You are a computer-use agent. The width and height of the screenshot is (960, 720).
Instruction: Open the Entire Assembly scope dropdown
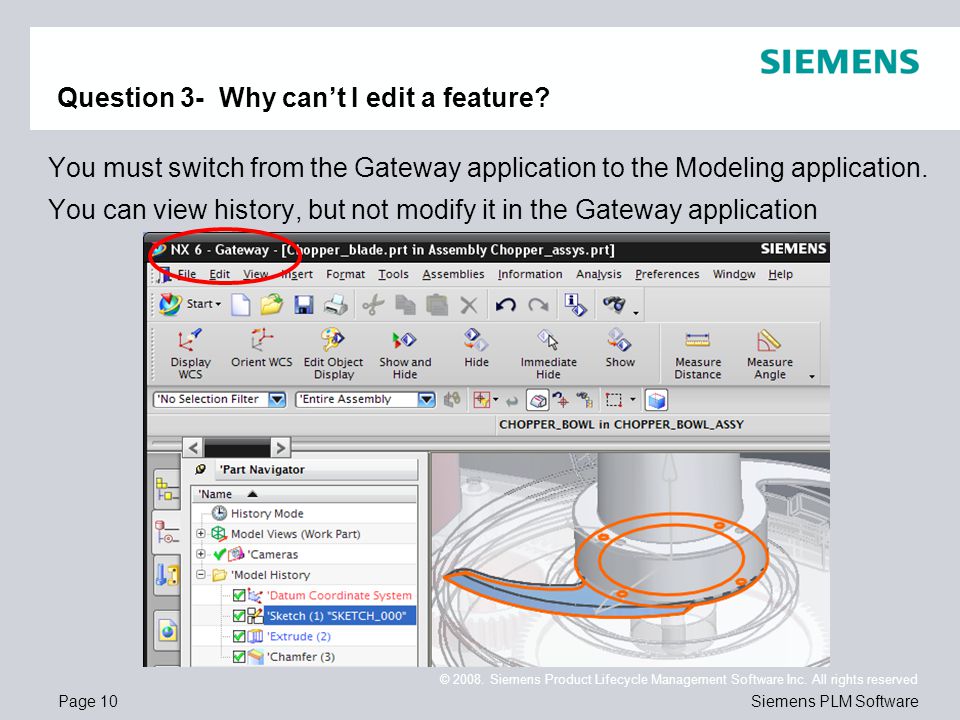tap(426, 400)
